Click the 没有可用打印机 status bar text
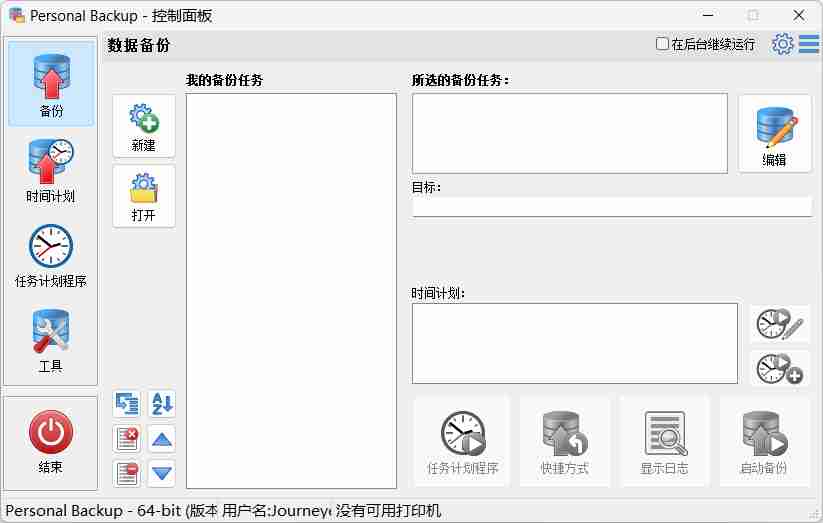This screenshot has height=523, width=823. click(388, 510)
